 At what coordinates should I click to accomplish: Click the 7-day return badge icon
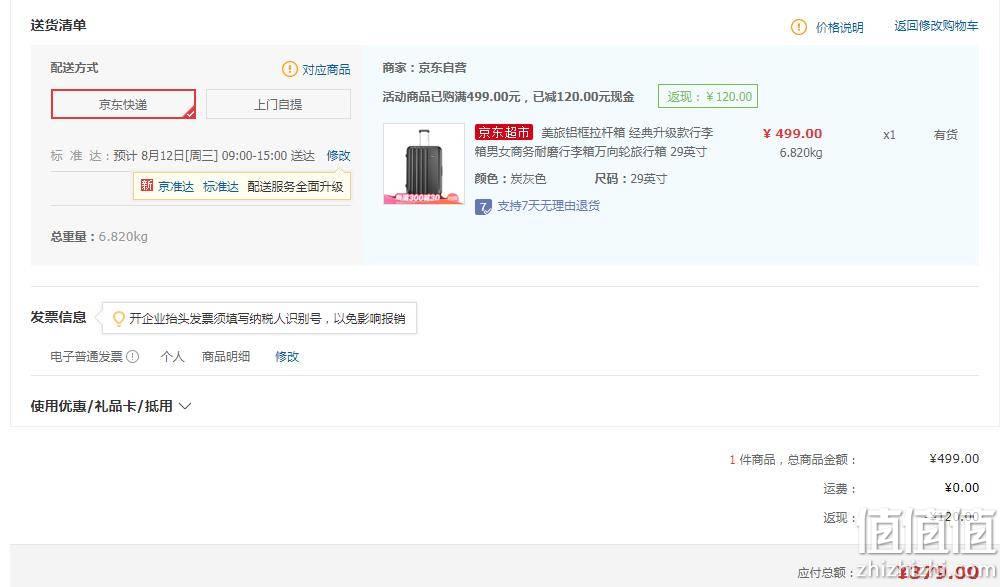483,207
